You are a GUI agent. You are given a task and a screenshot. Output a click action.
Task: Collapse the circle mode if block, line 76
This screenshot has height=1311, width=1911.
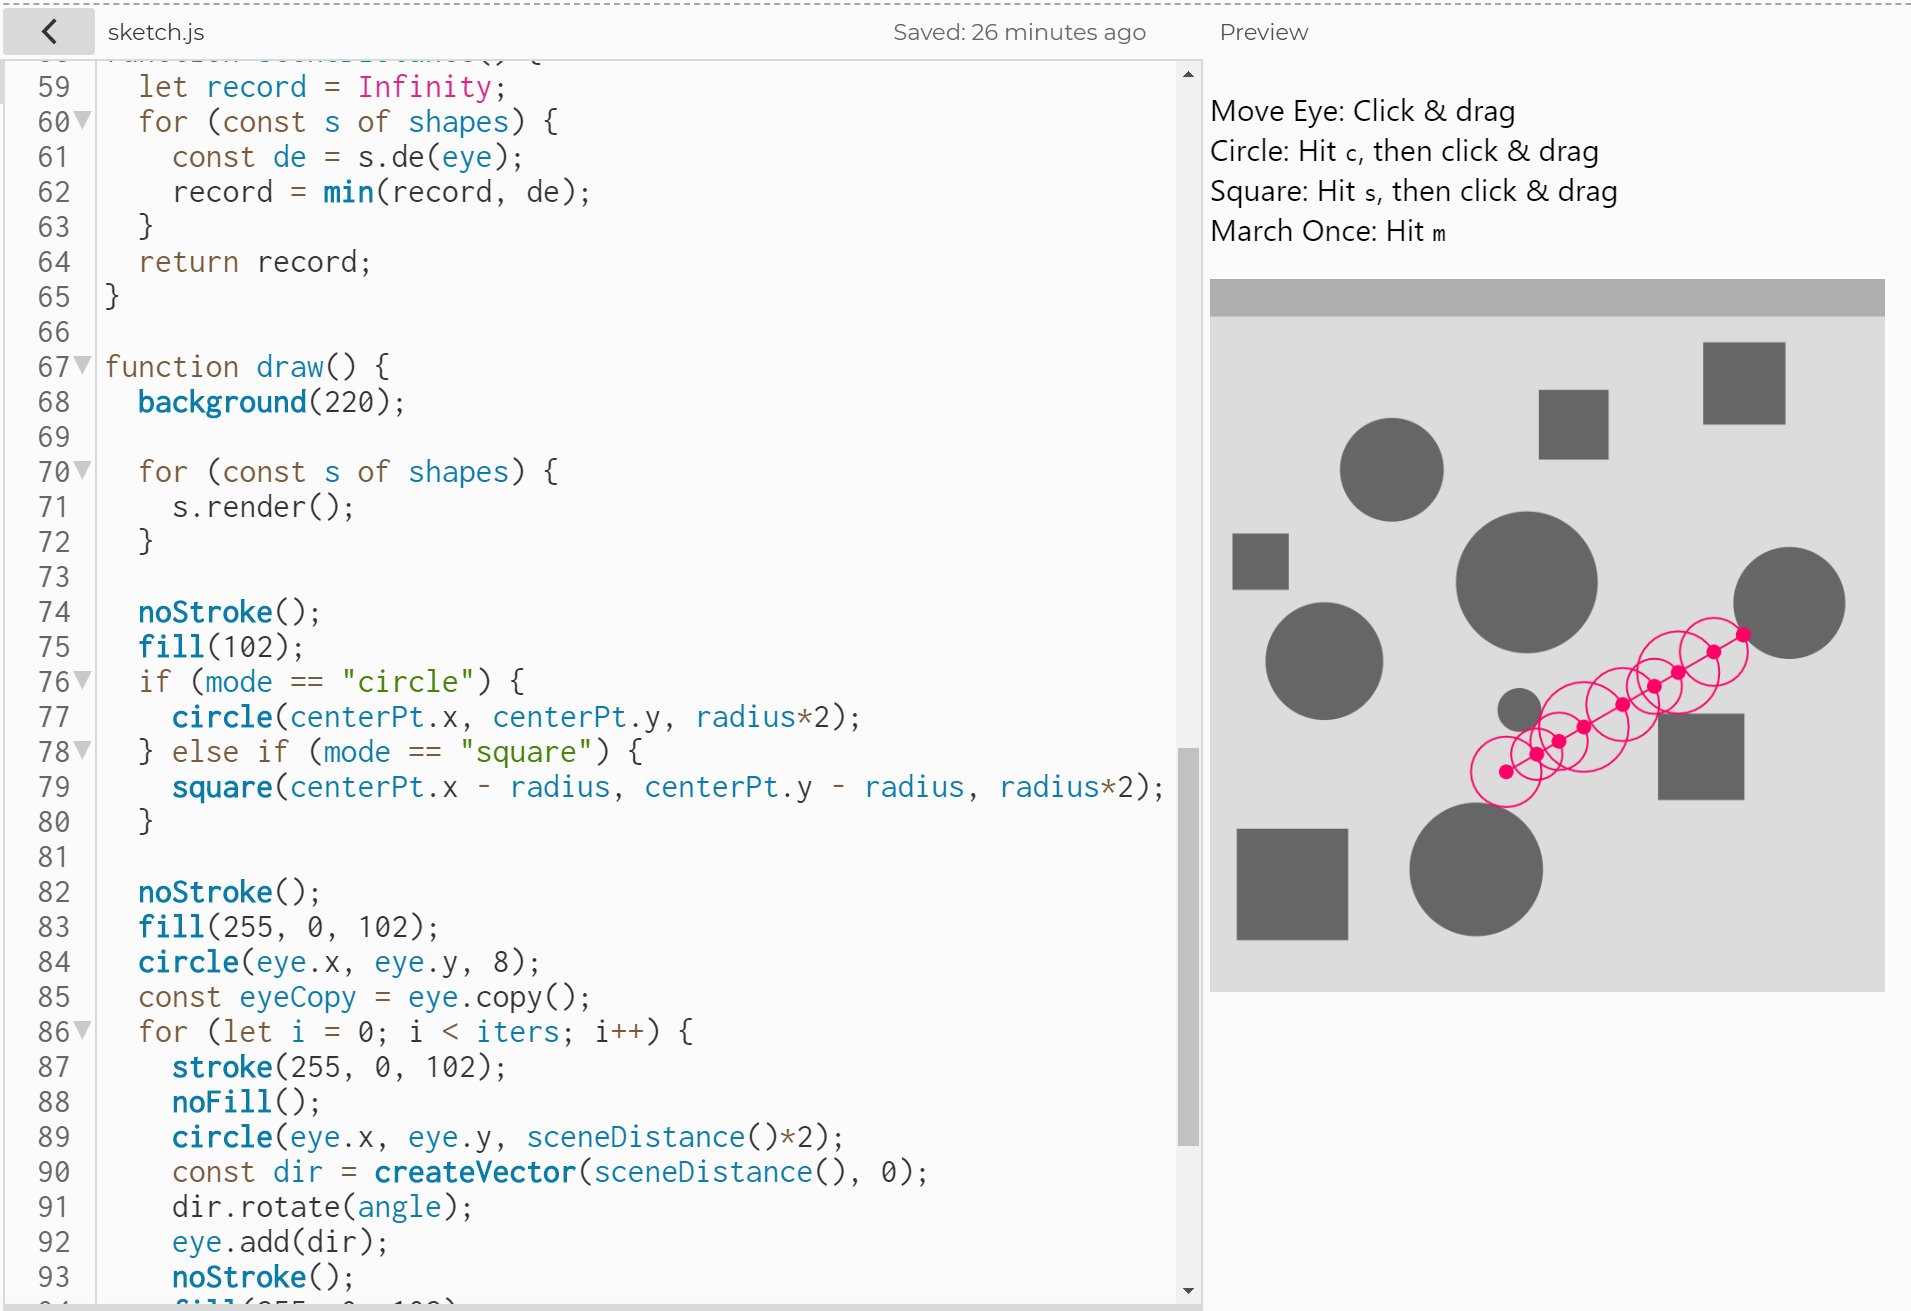coord(83,680)
